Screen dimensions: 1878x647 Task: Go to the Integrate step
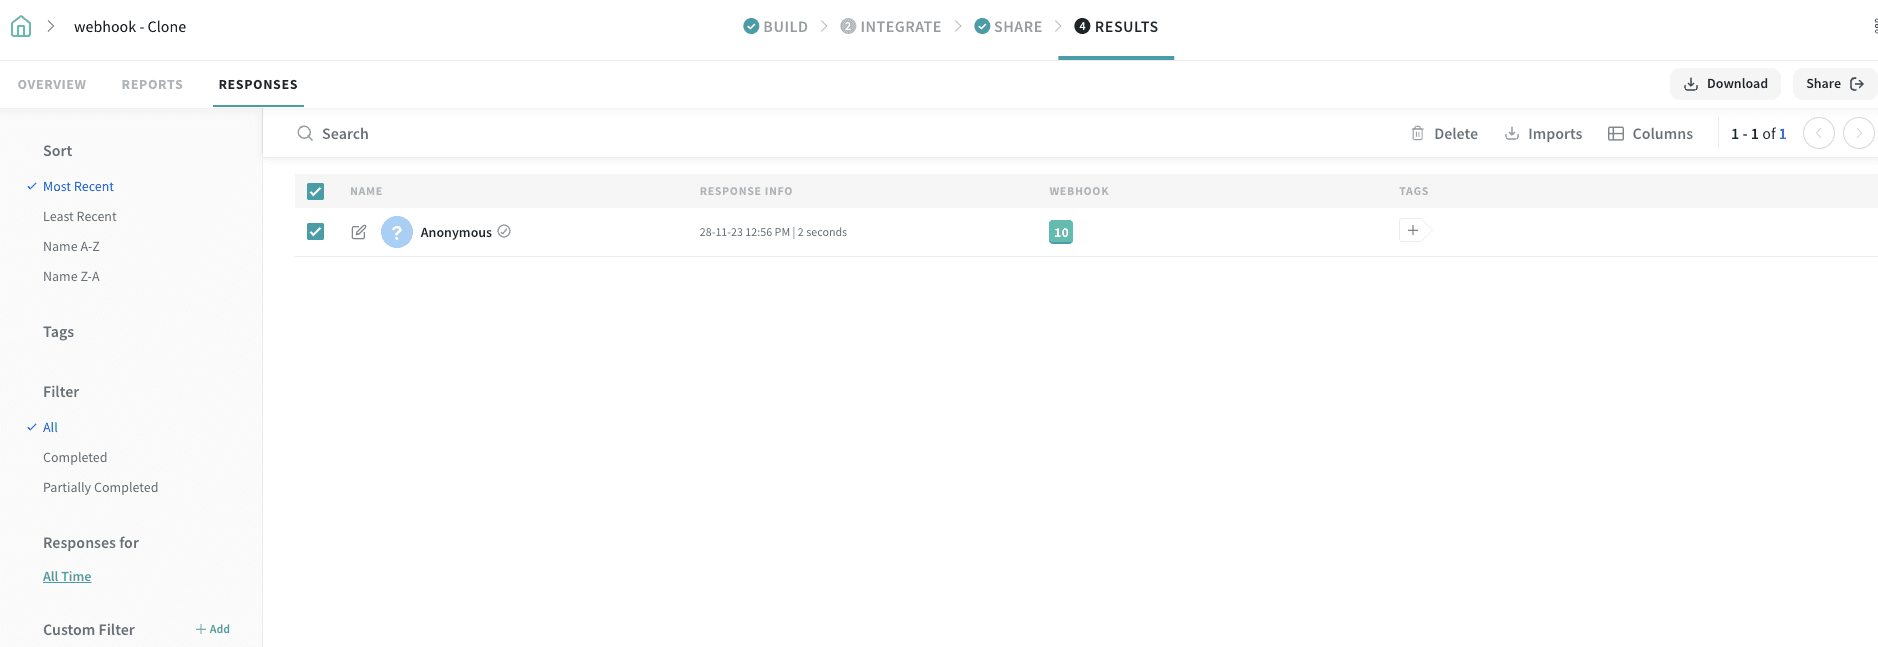[x=891, y=27]
